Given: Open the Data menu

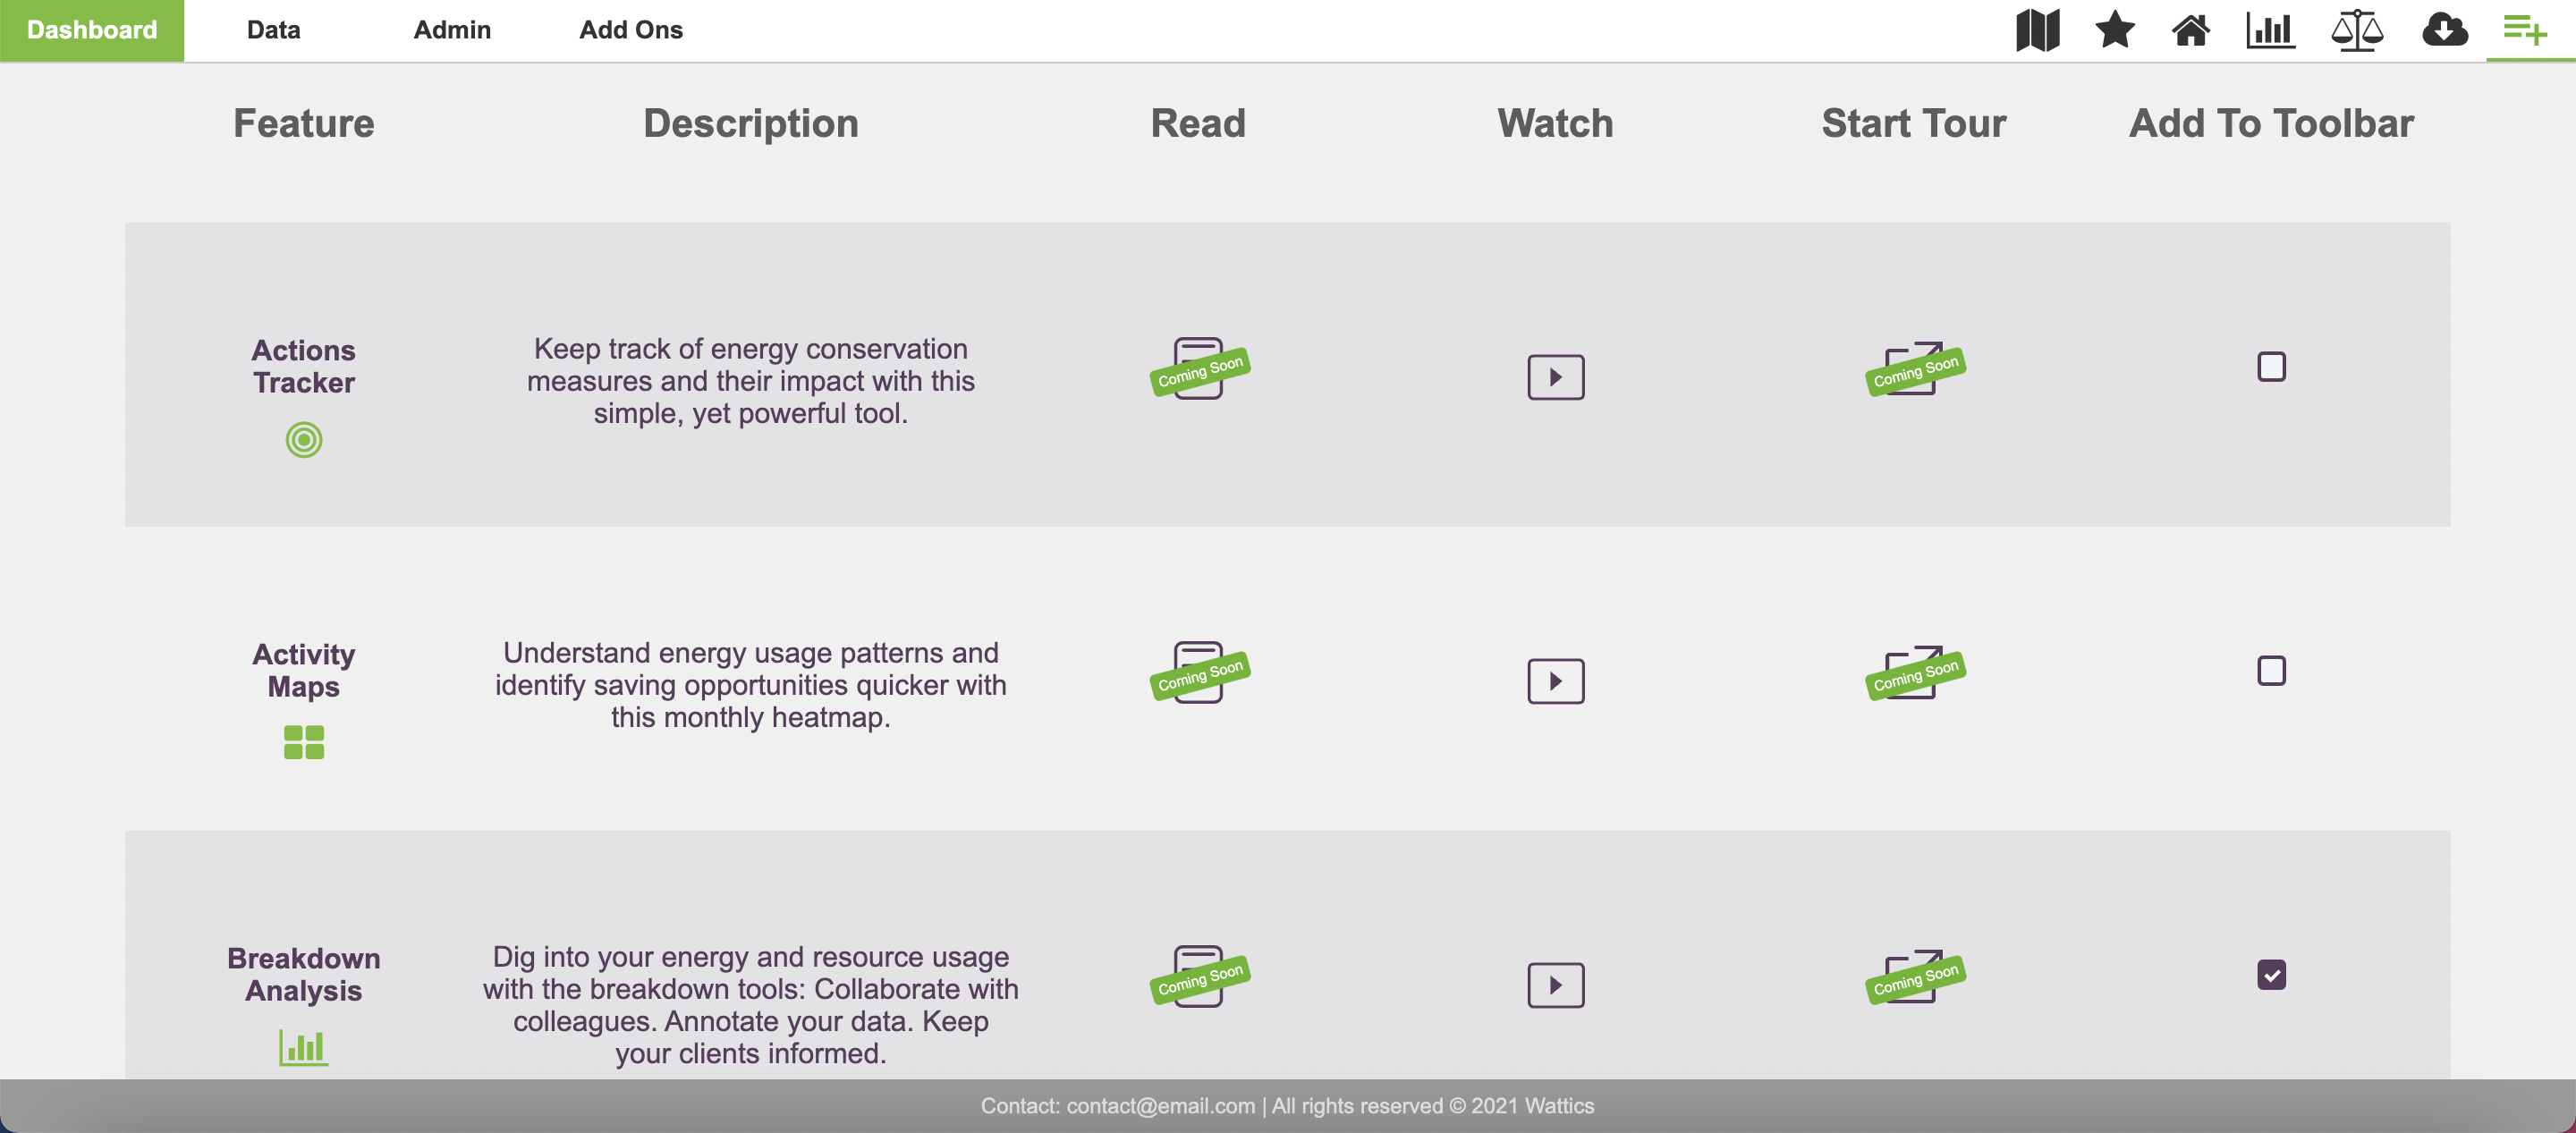Looking at the screenshot, I should [273, 30].
